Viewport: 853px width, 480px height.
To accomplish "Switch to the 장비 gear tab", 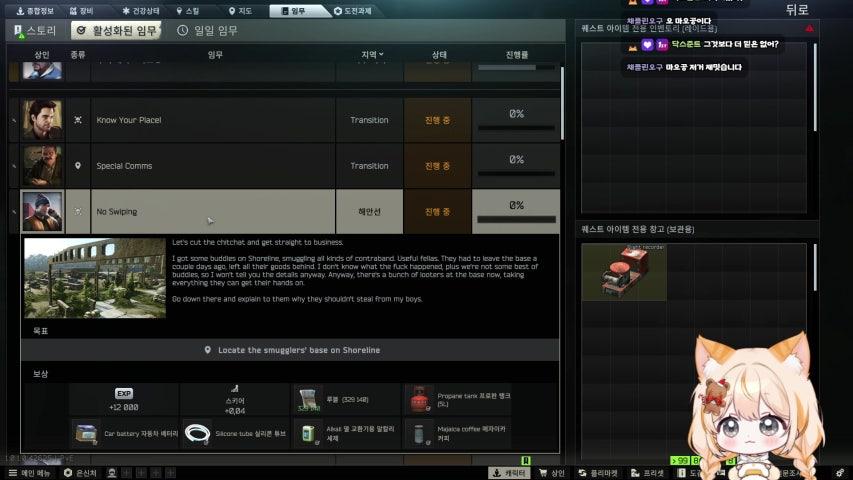I will coord(82,11).
